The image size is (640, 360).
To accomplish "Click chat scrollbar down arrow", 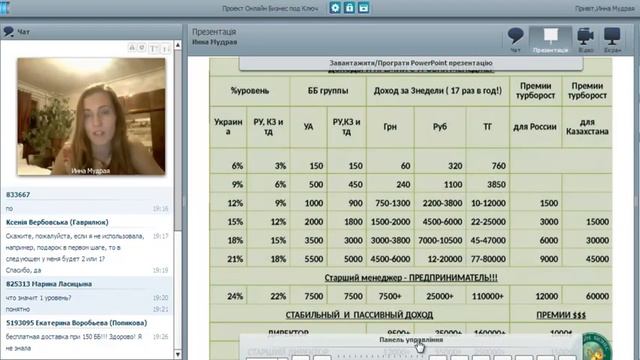I will [x=178, y=354].
